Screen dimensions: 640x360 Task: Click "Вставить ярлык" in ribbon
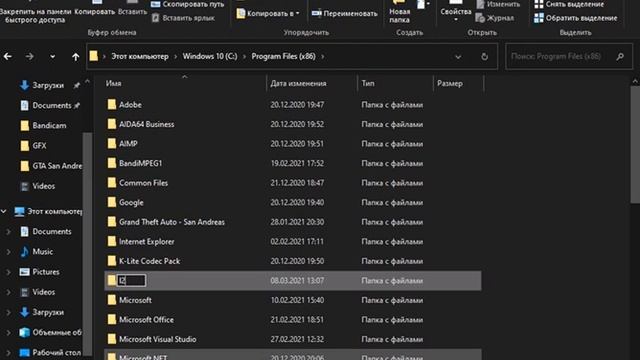(x=183, y=18)
